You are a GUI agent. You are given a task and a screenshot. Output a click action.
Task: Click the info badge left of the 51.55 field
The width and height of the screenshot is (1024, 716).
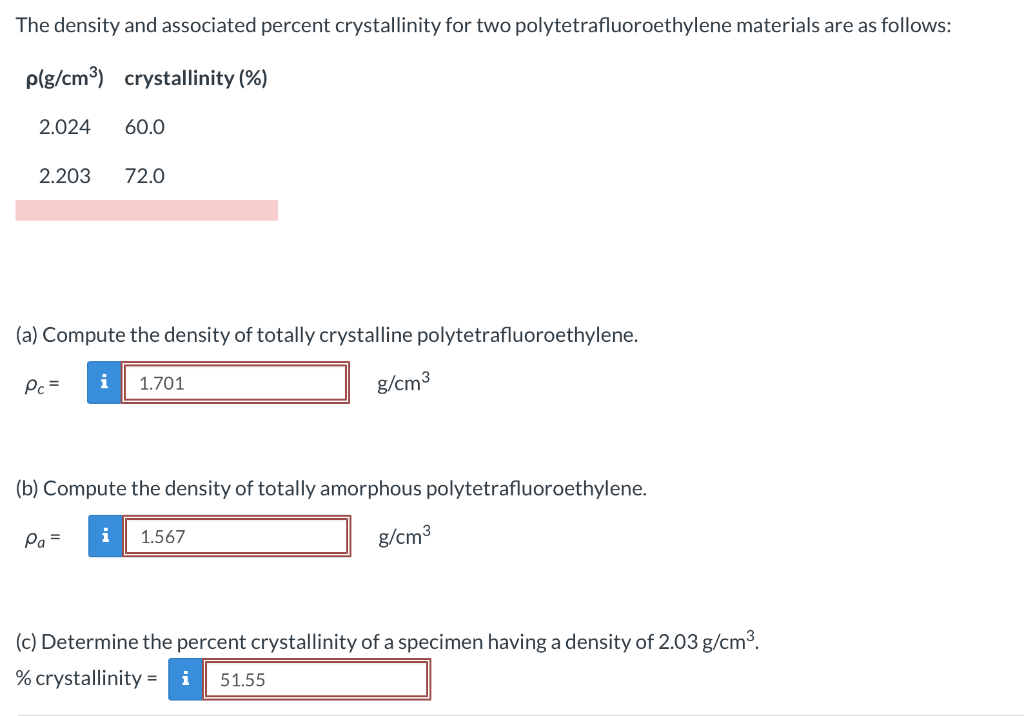(184, 679)
